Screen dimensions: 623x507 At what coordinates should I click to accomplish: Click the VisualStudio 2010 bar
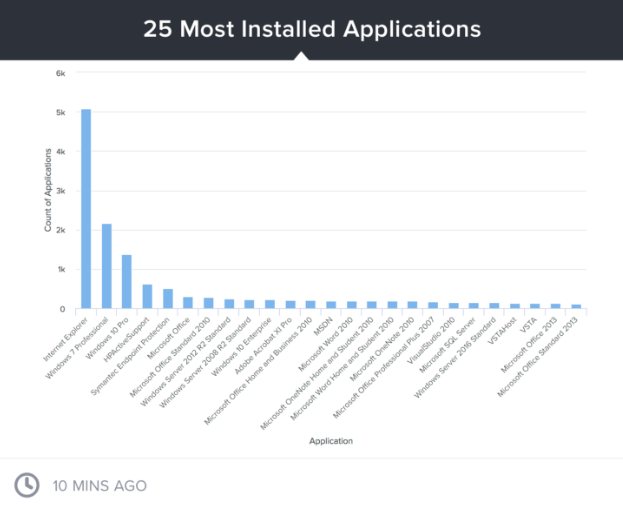pos(454,306)
